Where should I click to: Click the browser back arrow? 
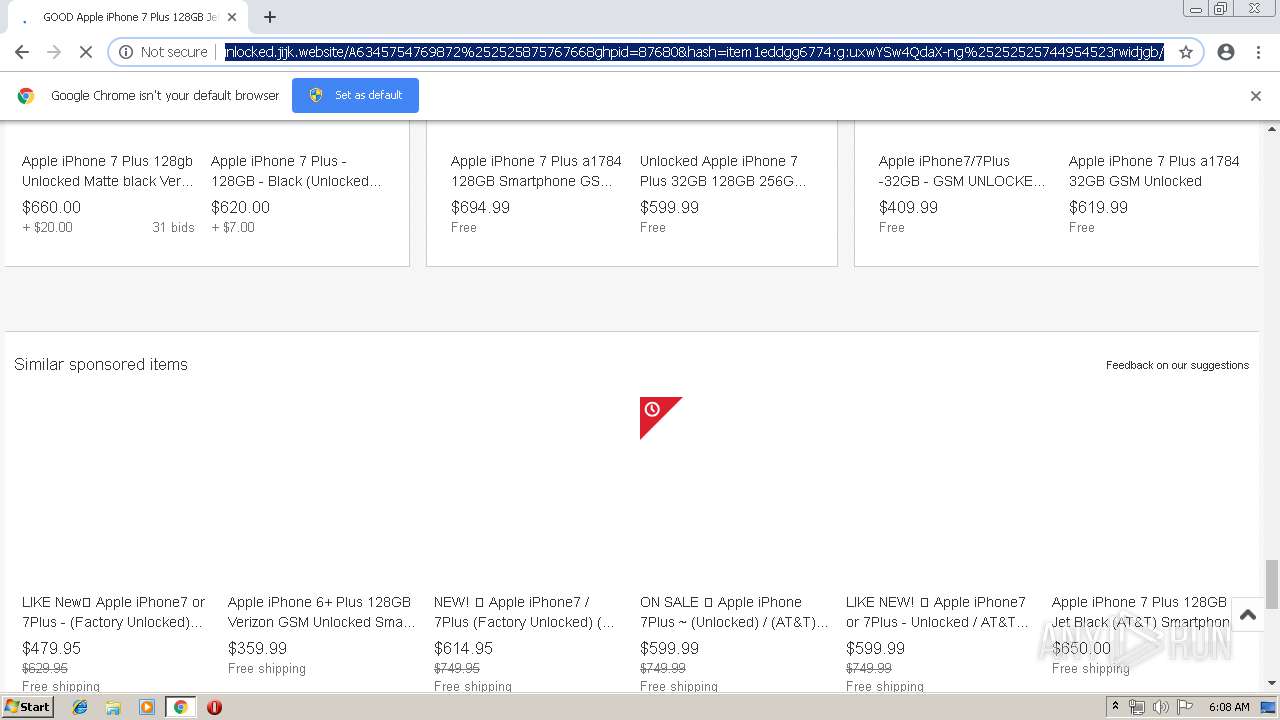click(22, 52)
